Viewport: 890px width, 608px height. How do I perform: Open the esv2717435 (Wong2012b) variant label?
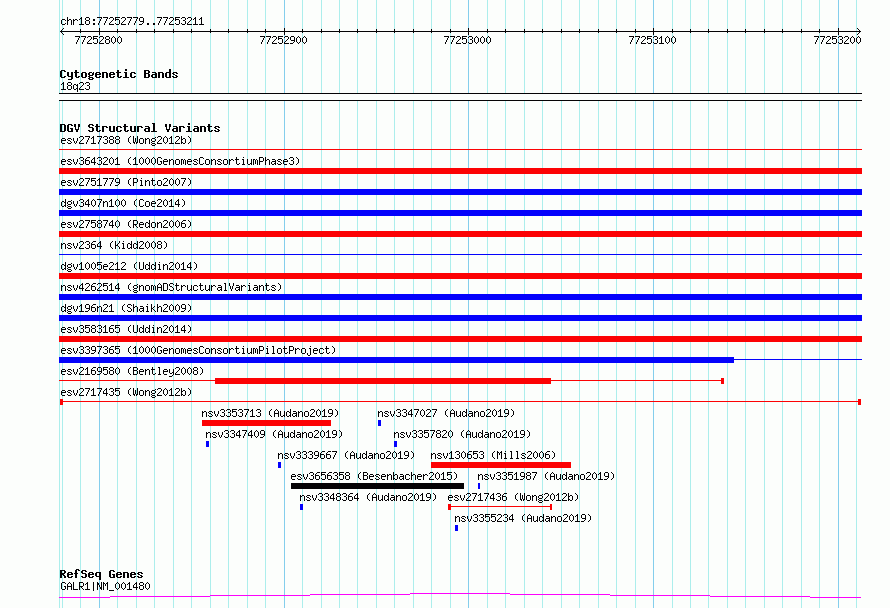[x=126, y=392]
